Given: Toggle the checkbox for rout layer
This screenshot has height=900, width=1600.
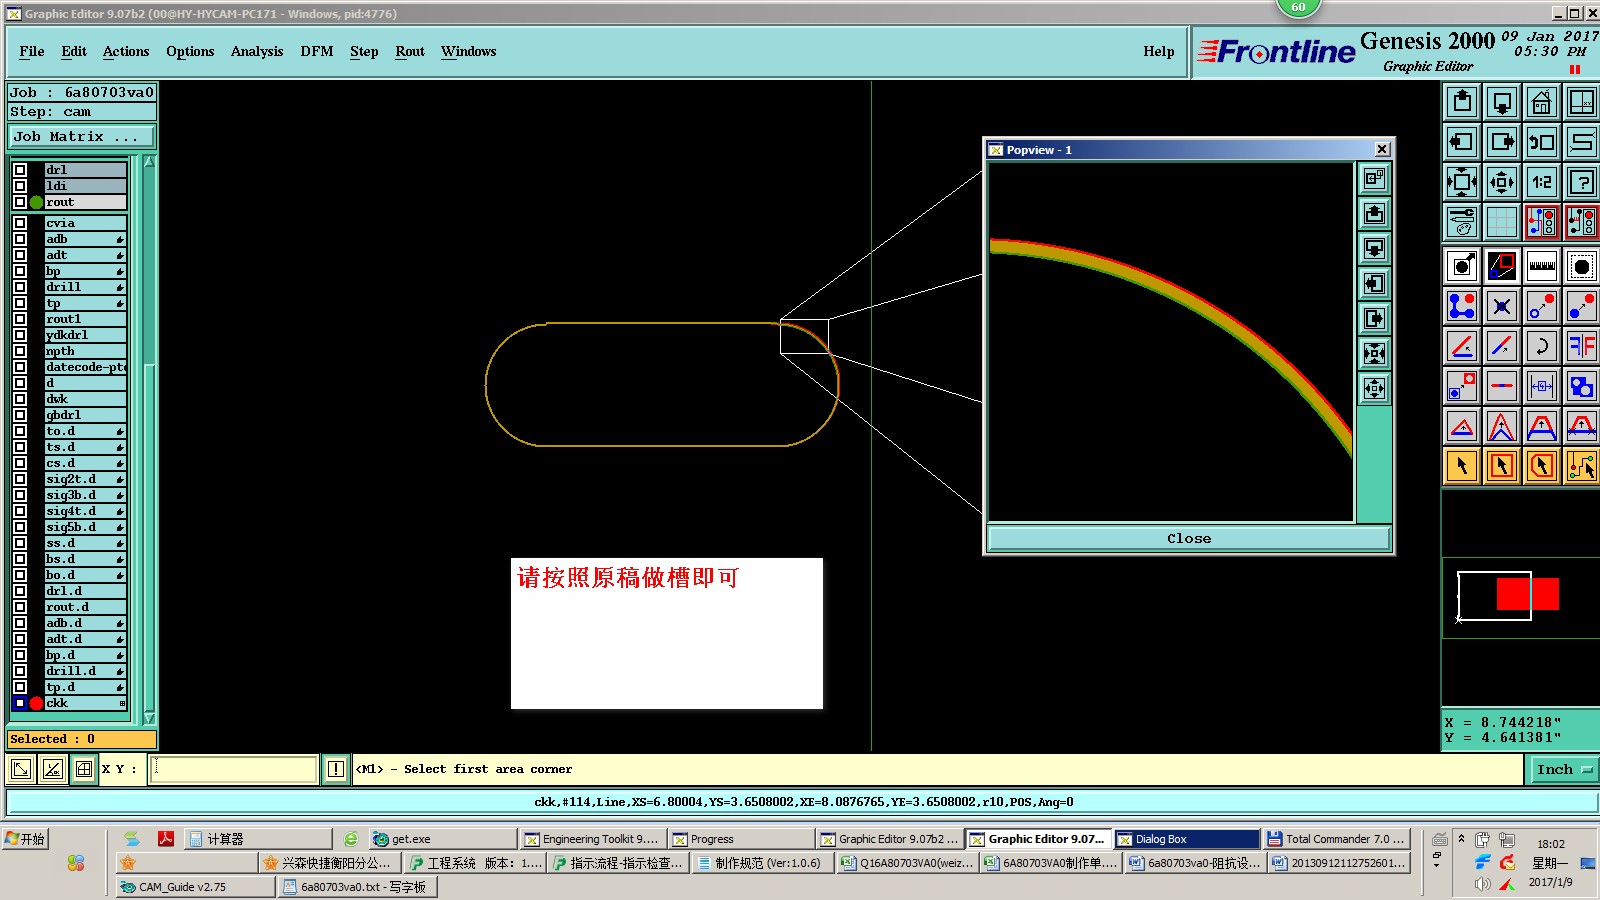Looking at the screenshot, I should pos(20,202).
